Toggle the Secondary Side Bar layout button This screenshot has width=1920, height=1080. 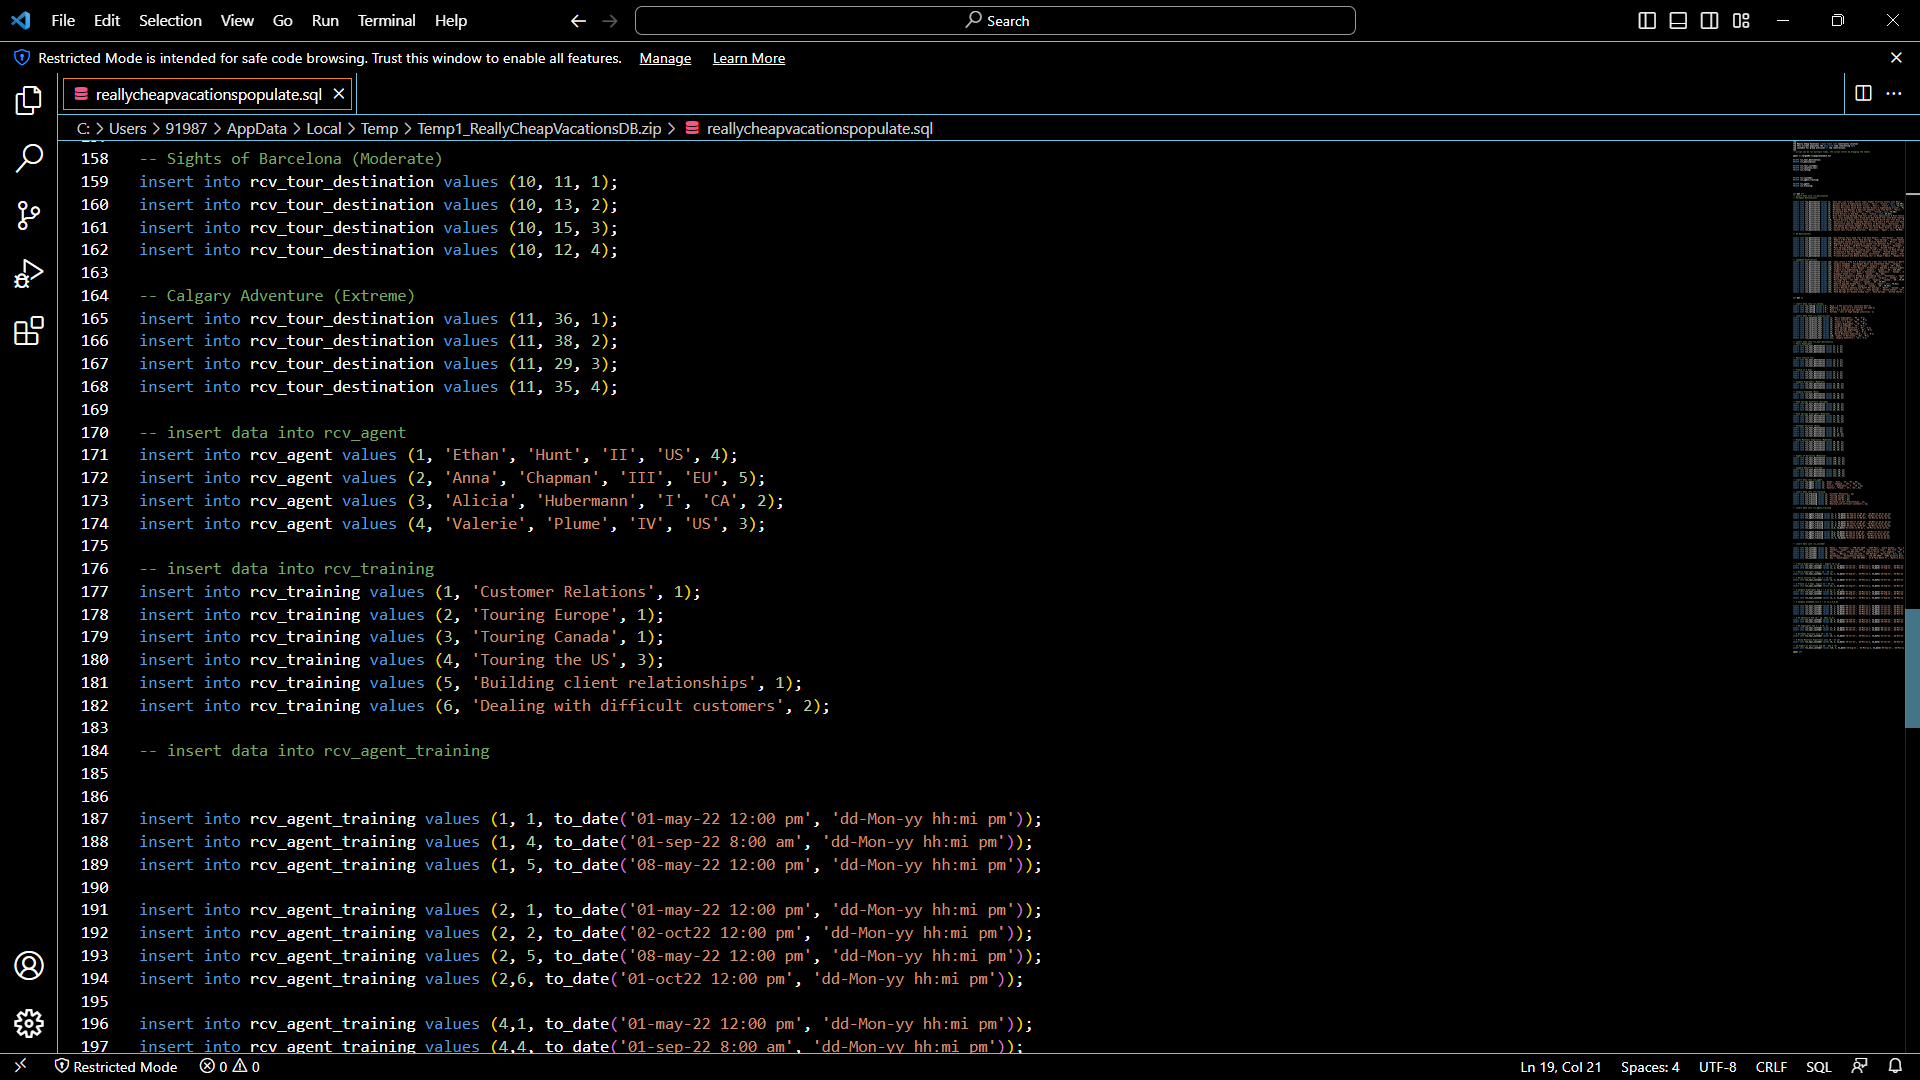1710,20
